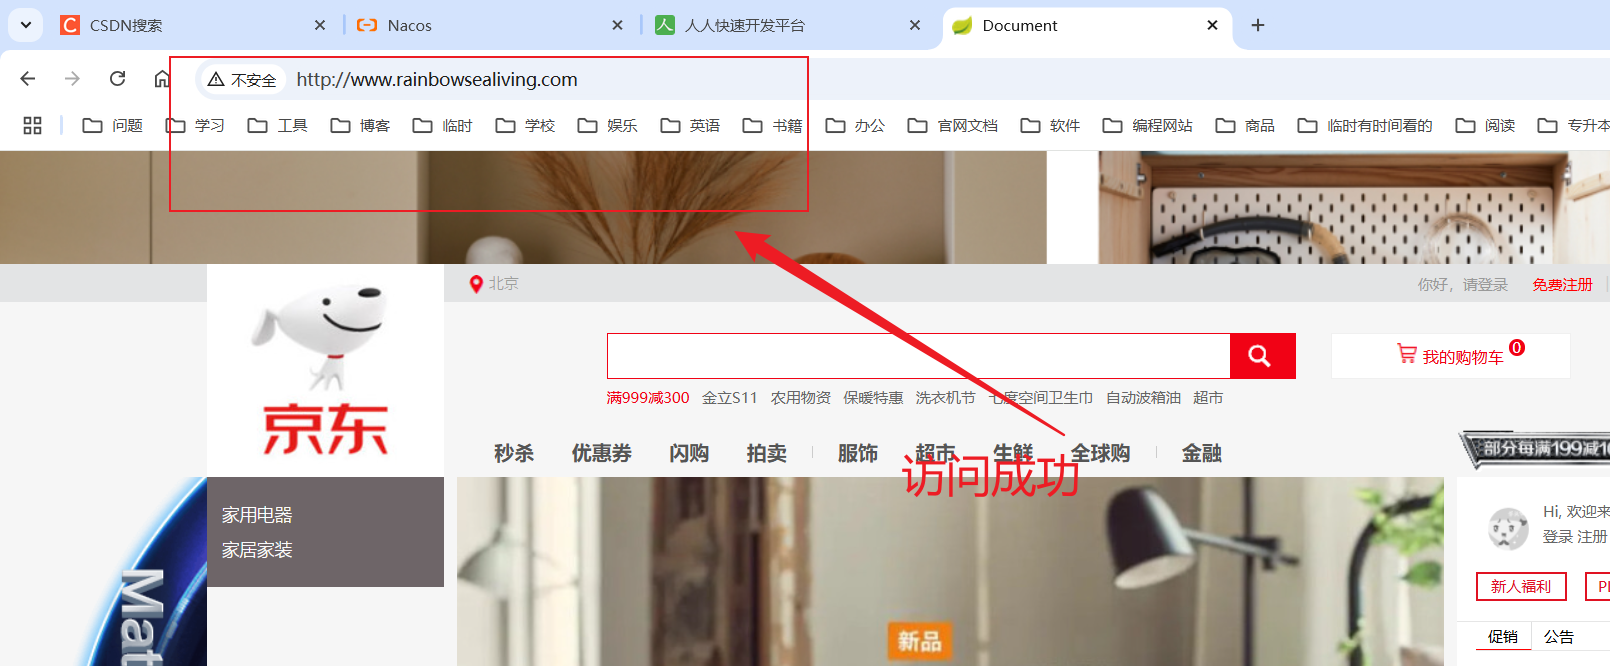Open the 秒杀 navigation item
The height and width of the screenshot is (666, 1610).
[x=514, y=453]
